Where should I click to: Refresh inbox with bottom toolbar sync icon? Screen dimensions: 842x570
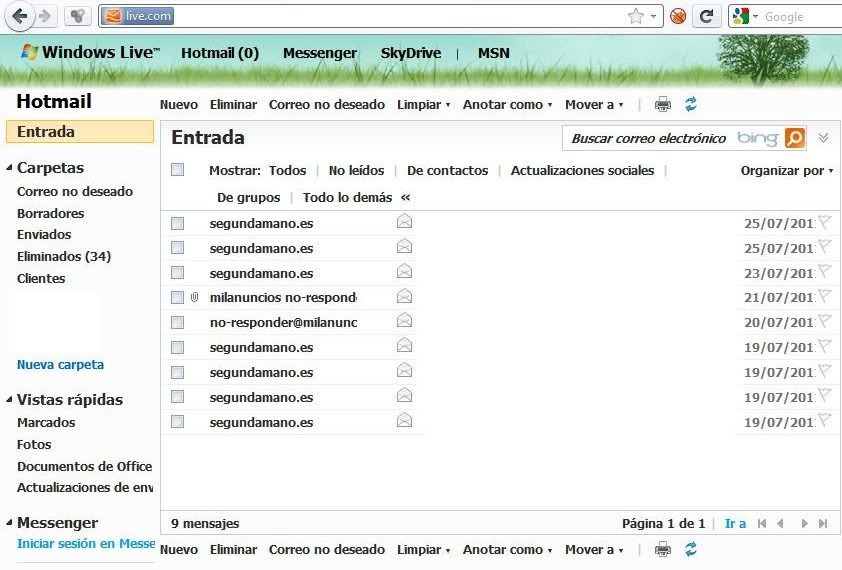[x=691, y=550]
